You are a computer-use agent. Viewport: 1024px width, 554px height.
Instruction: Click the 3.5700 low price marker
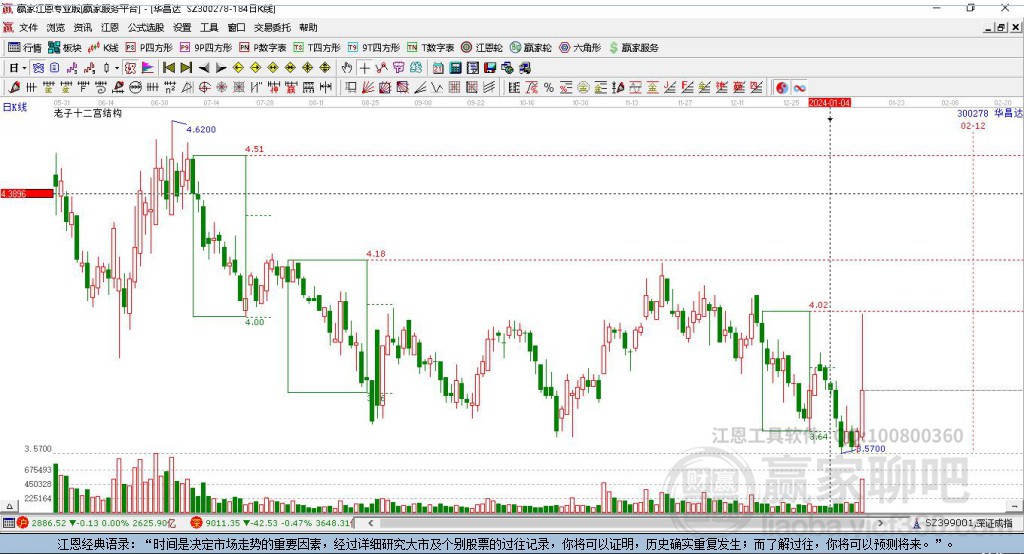point(871,449)
